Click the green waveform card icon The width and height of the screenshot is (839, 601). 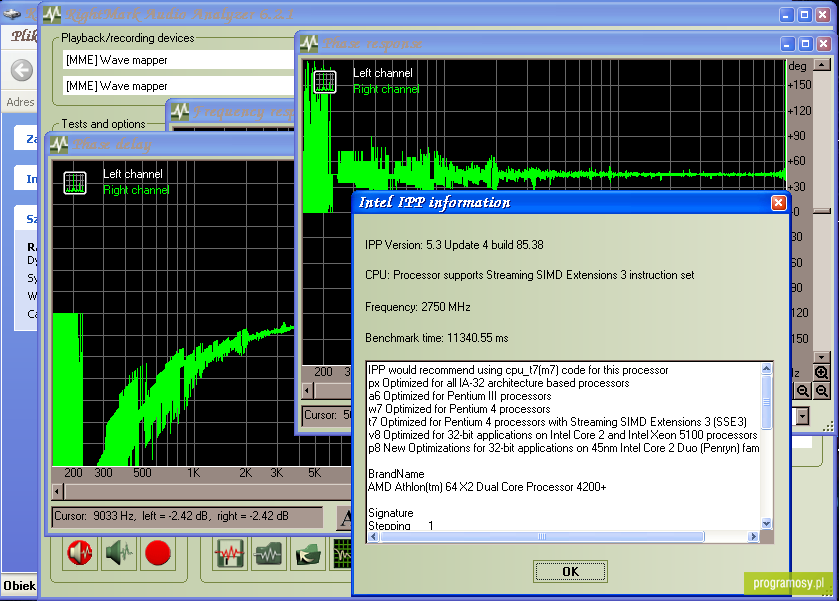point(269,553)
